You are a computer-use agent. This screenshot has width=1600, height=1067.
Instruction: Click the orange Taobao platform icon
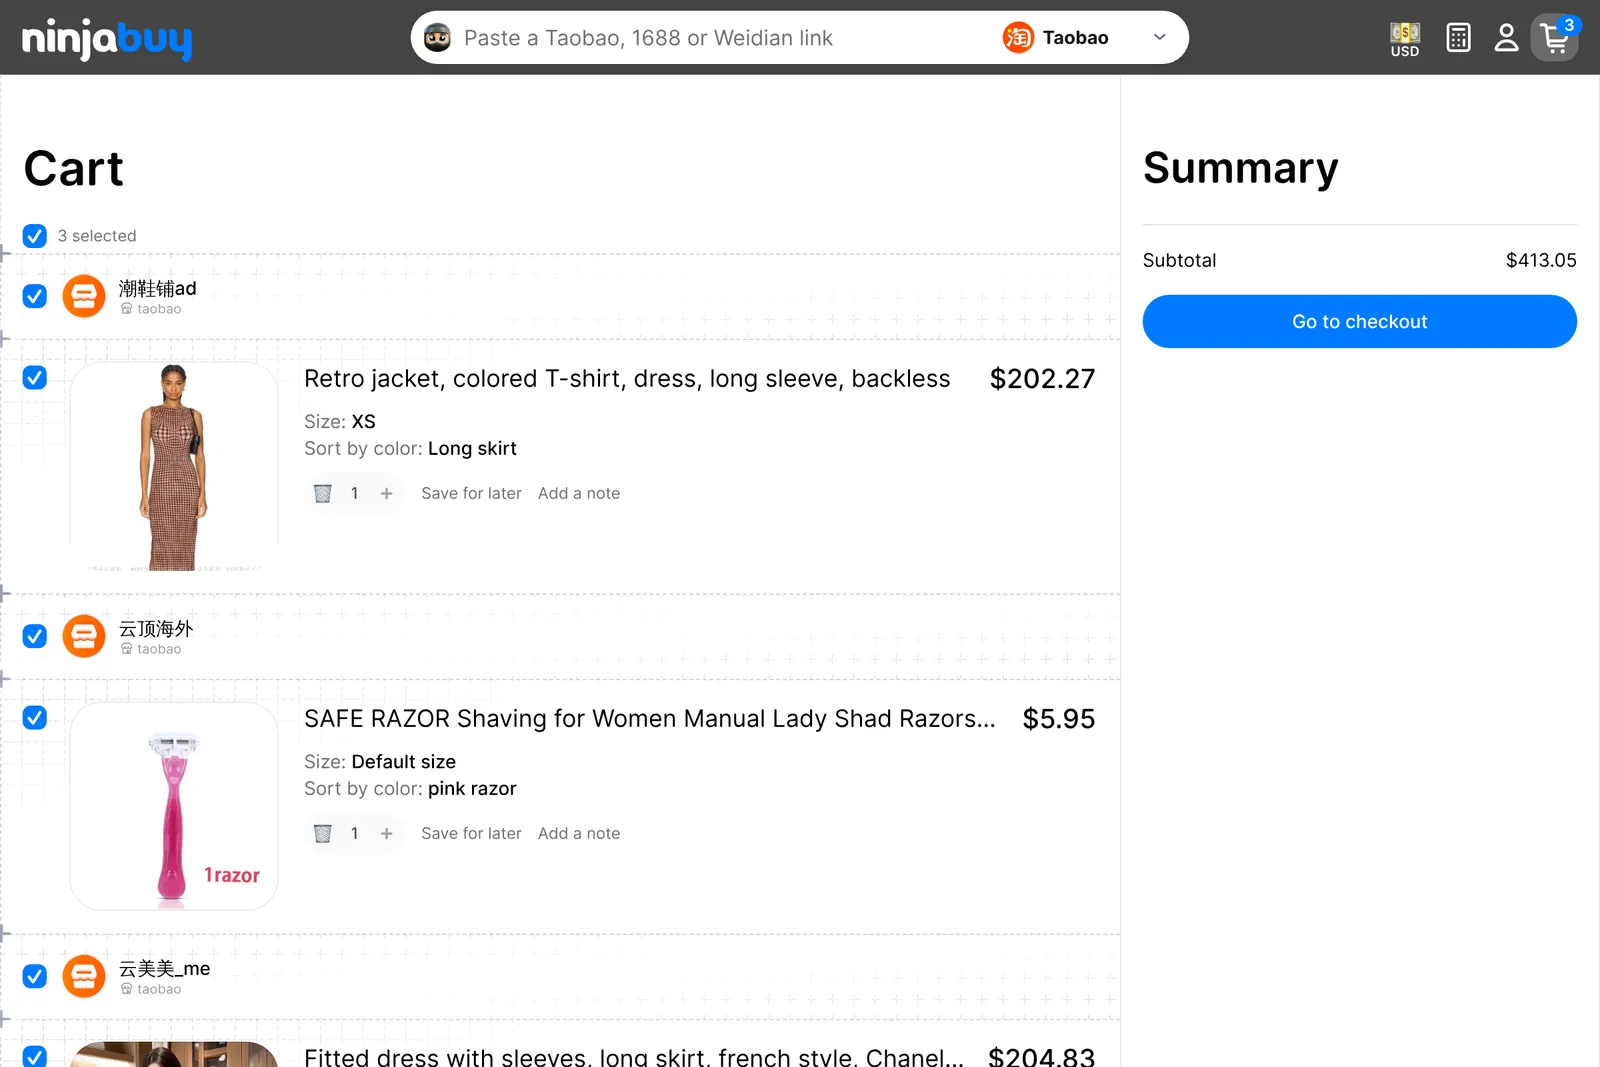coord(1018,38)
